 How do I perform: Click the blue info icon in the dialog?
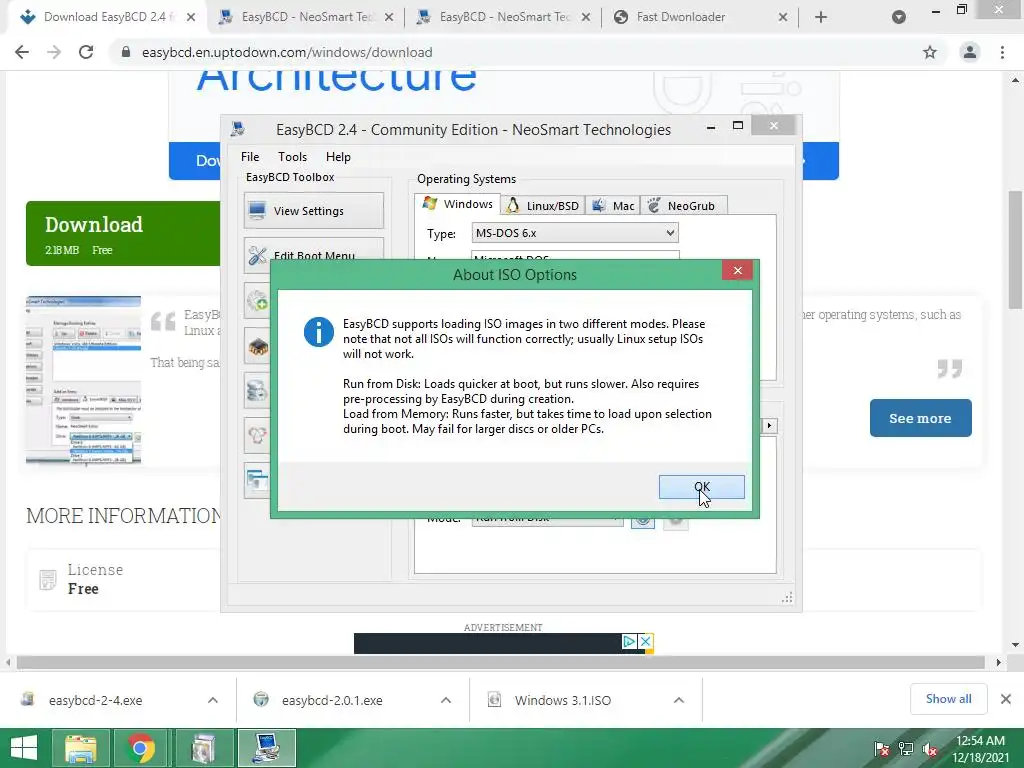(319, 332)
